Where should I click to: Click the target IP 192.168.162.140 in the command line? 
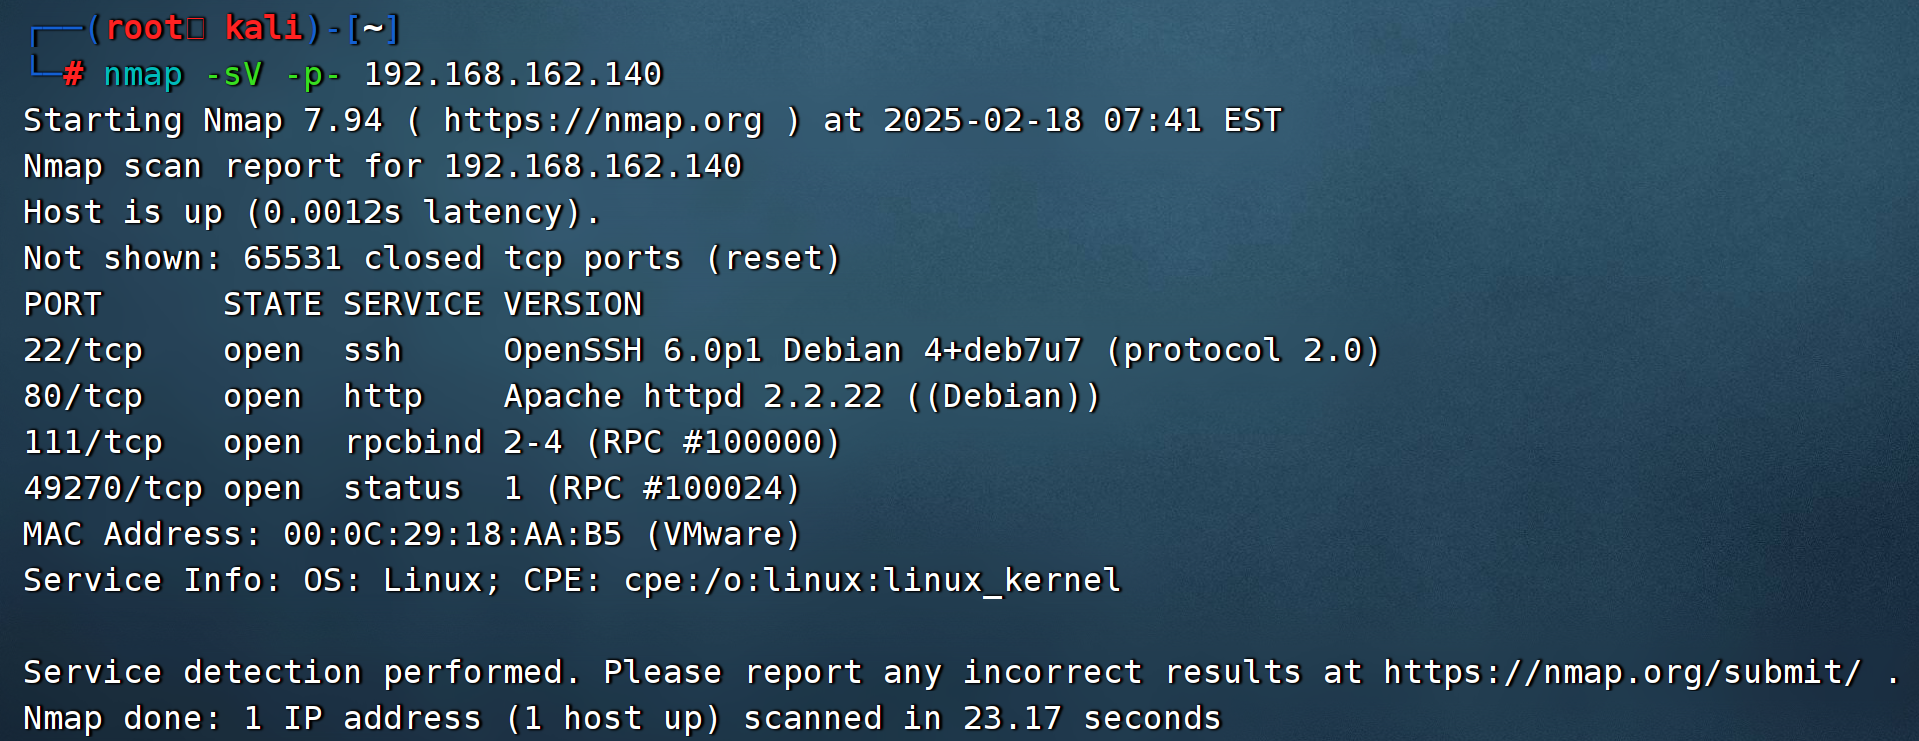512,75
